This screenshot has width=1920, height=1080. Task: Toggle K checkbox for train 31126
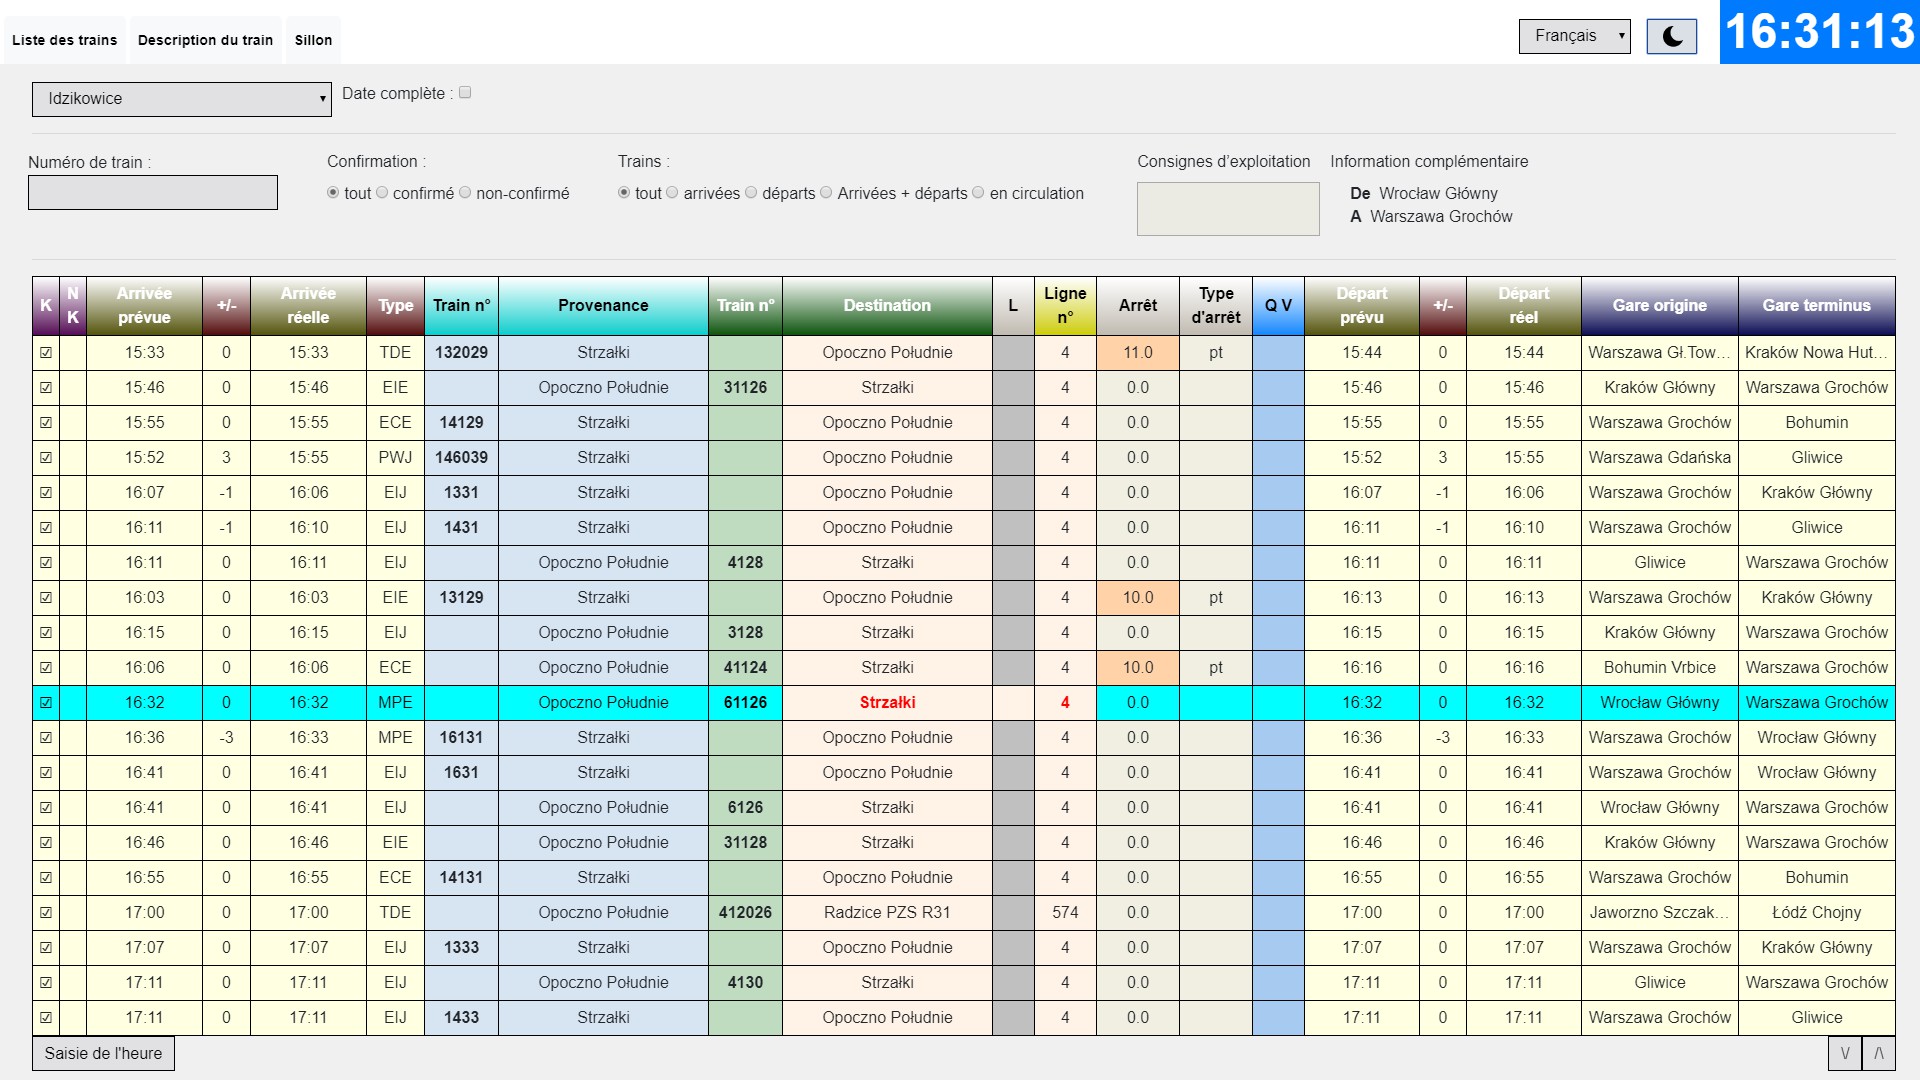pos(46,388)
